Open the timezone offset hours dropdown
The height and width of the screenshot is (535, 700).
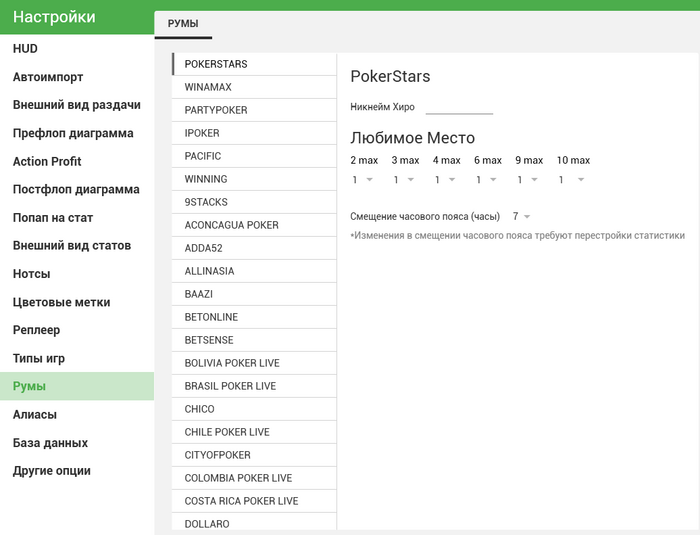coord(521,217)
